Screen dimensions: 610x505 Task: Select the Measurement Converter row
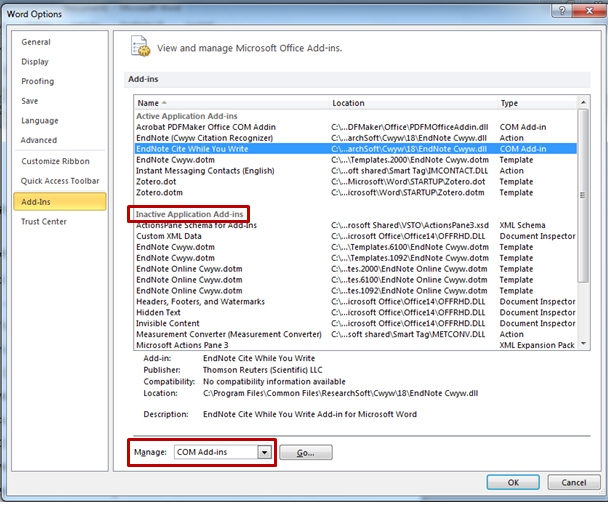tap(356, 334)
